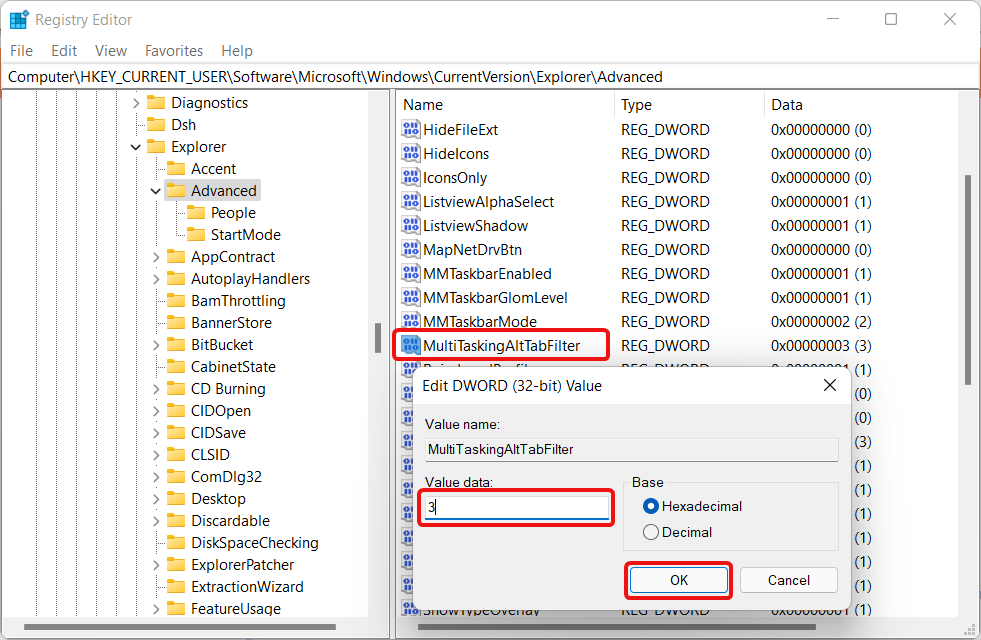Open the Favorites menu
This screenshot has width=981, height=640.
(174, 51)
